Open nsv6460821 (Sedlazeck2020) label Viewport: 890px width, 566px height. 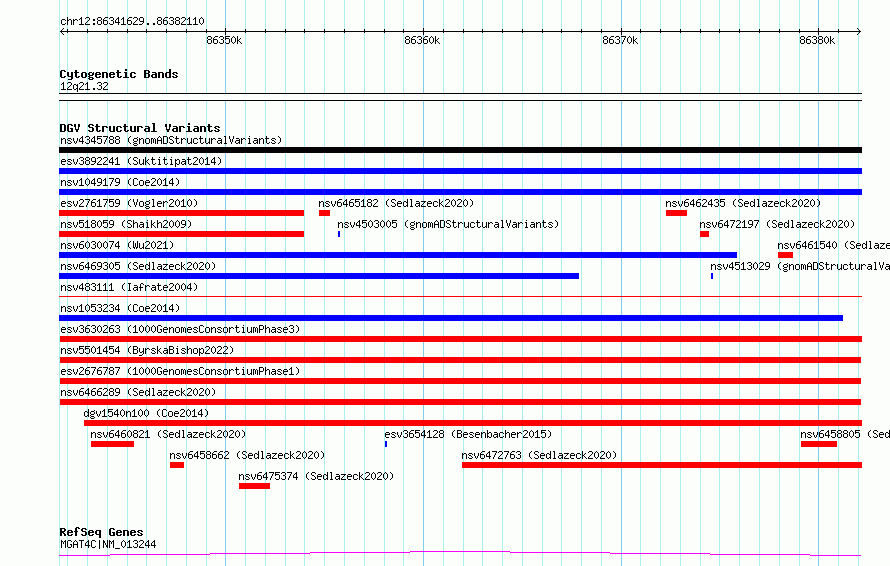pos(168,434)
